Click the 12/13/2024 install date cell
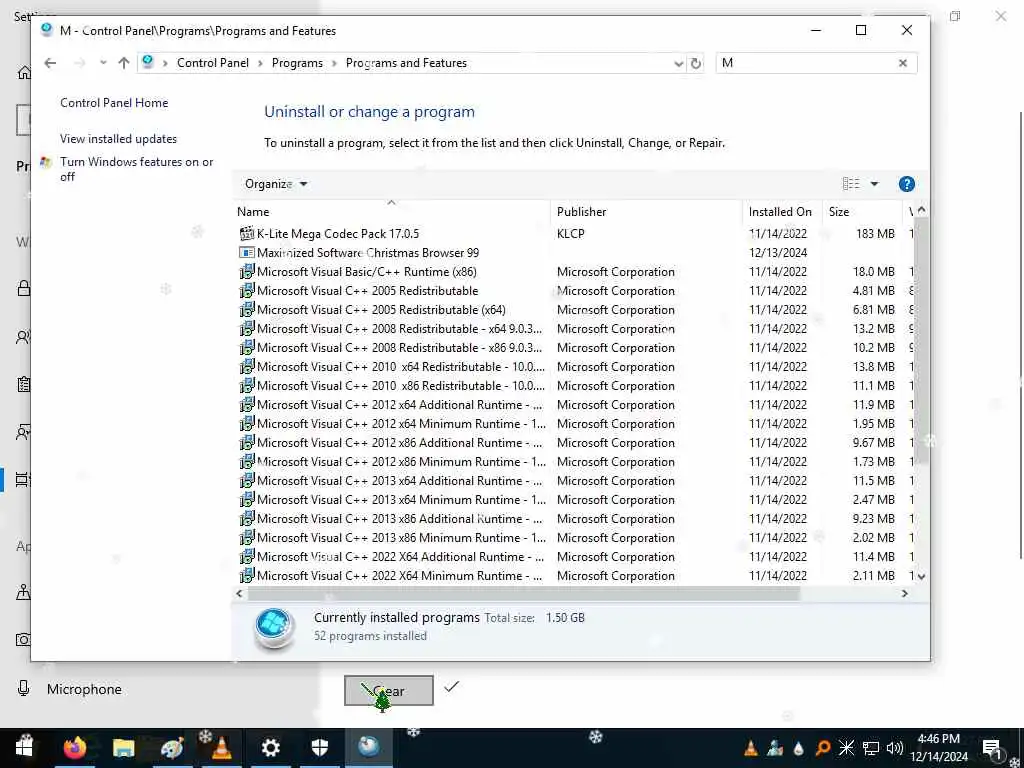Image resolution: width=1024 pixels, height=768 pixels. [778, 253]
